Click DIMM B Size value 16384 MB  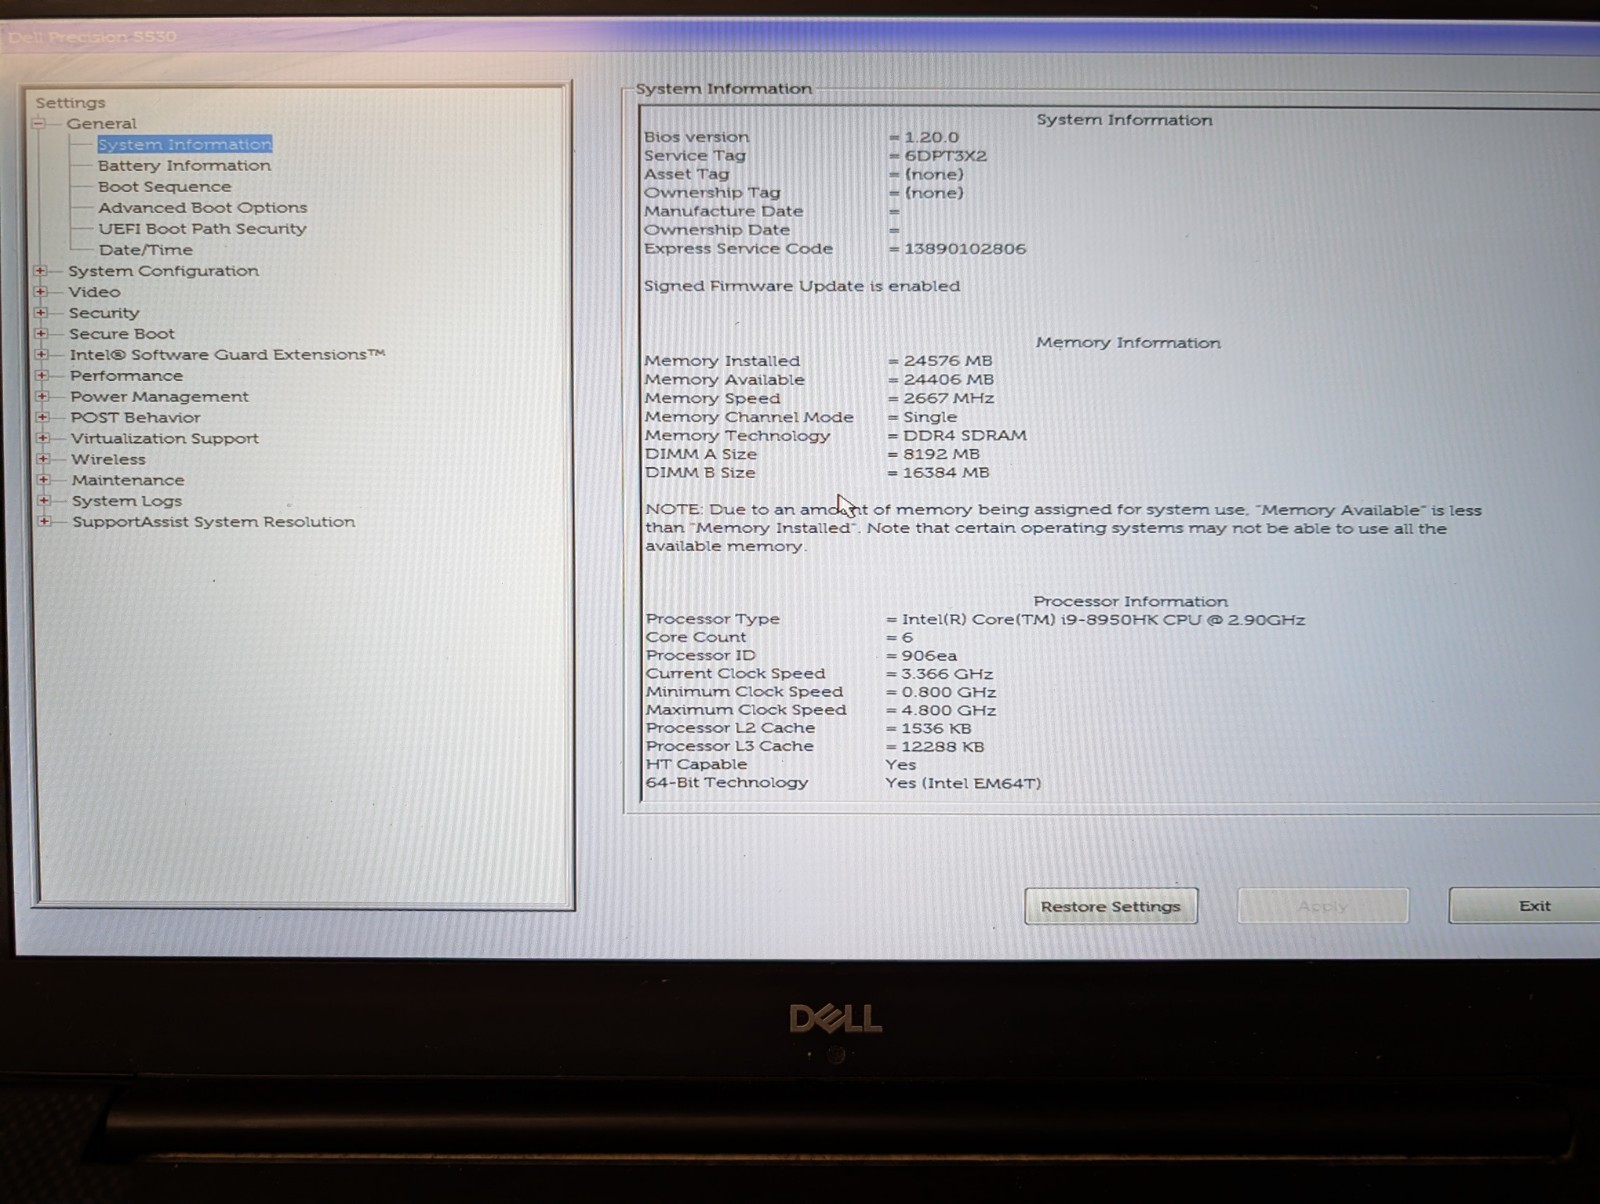(x=946, y=473)
